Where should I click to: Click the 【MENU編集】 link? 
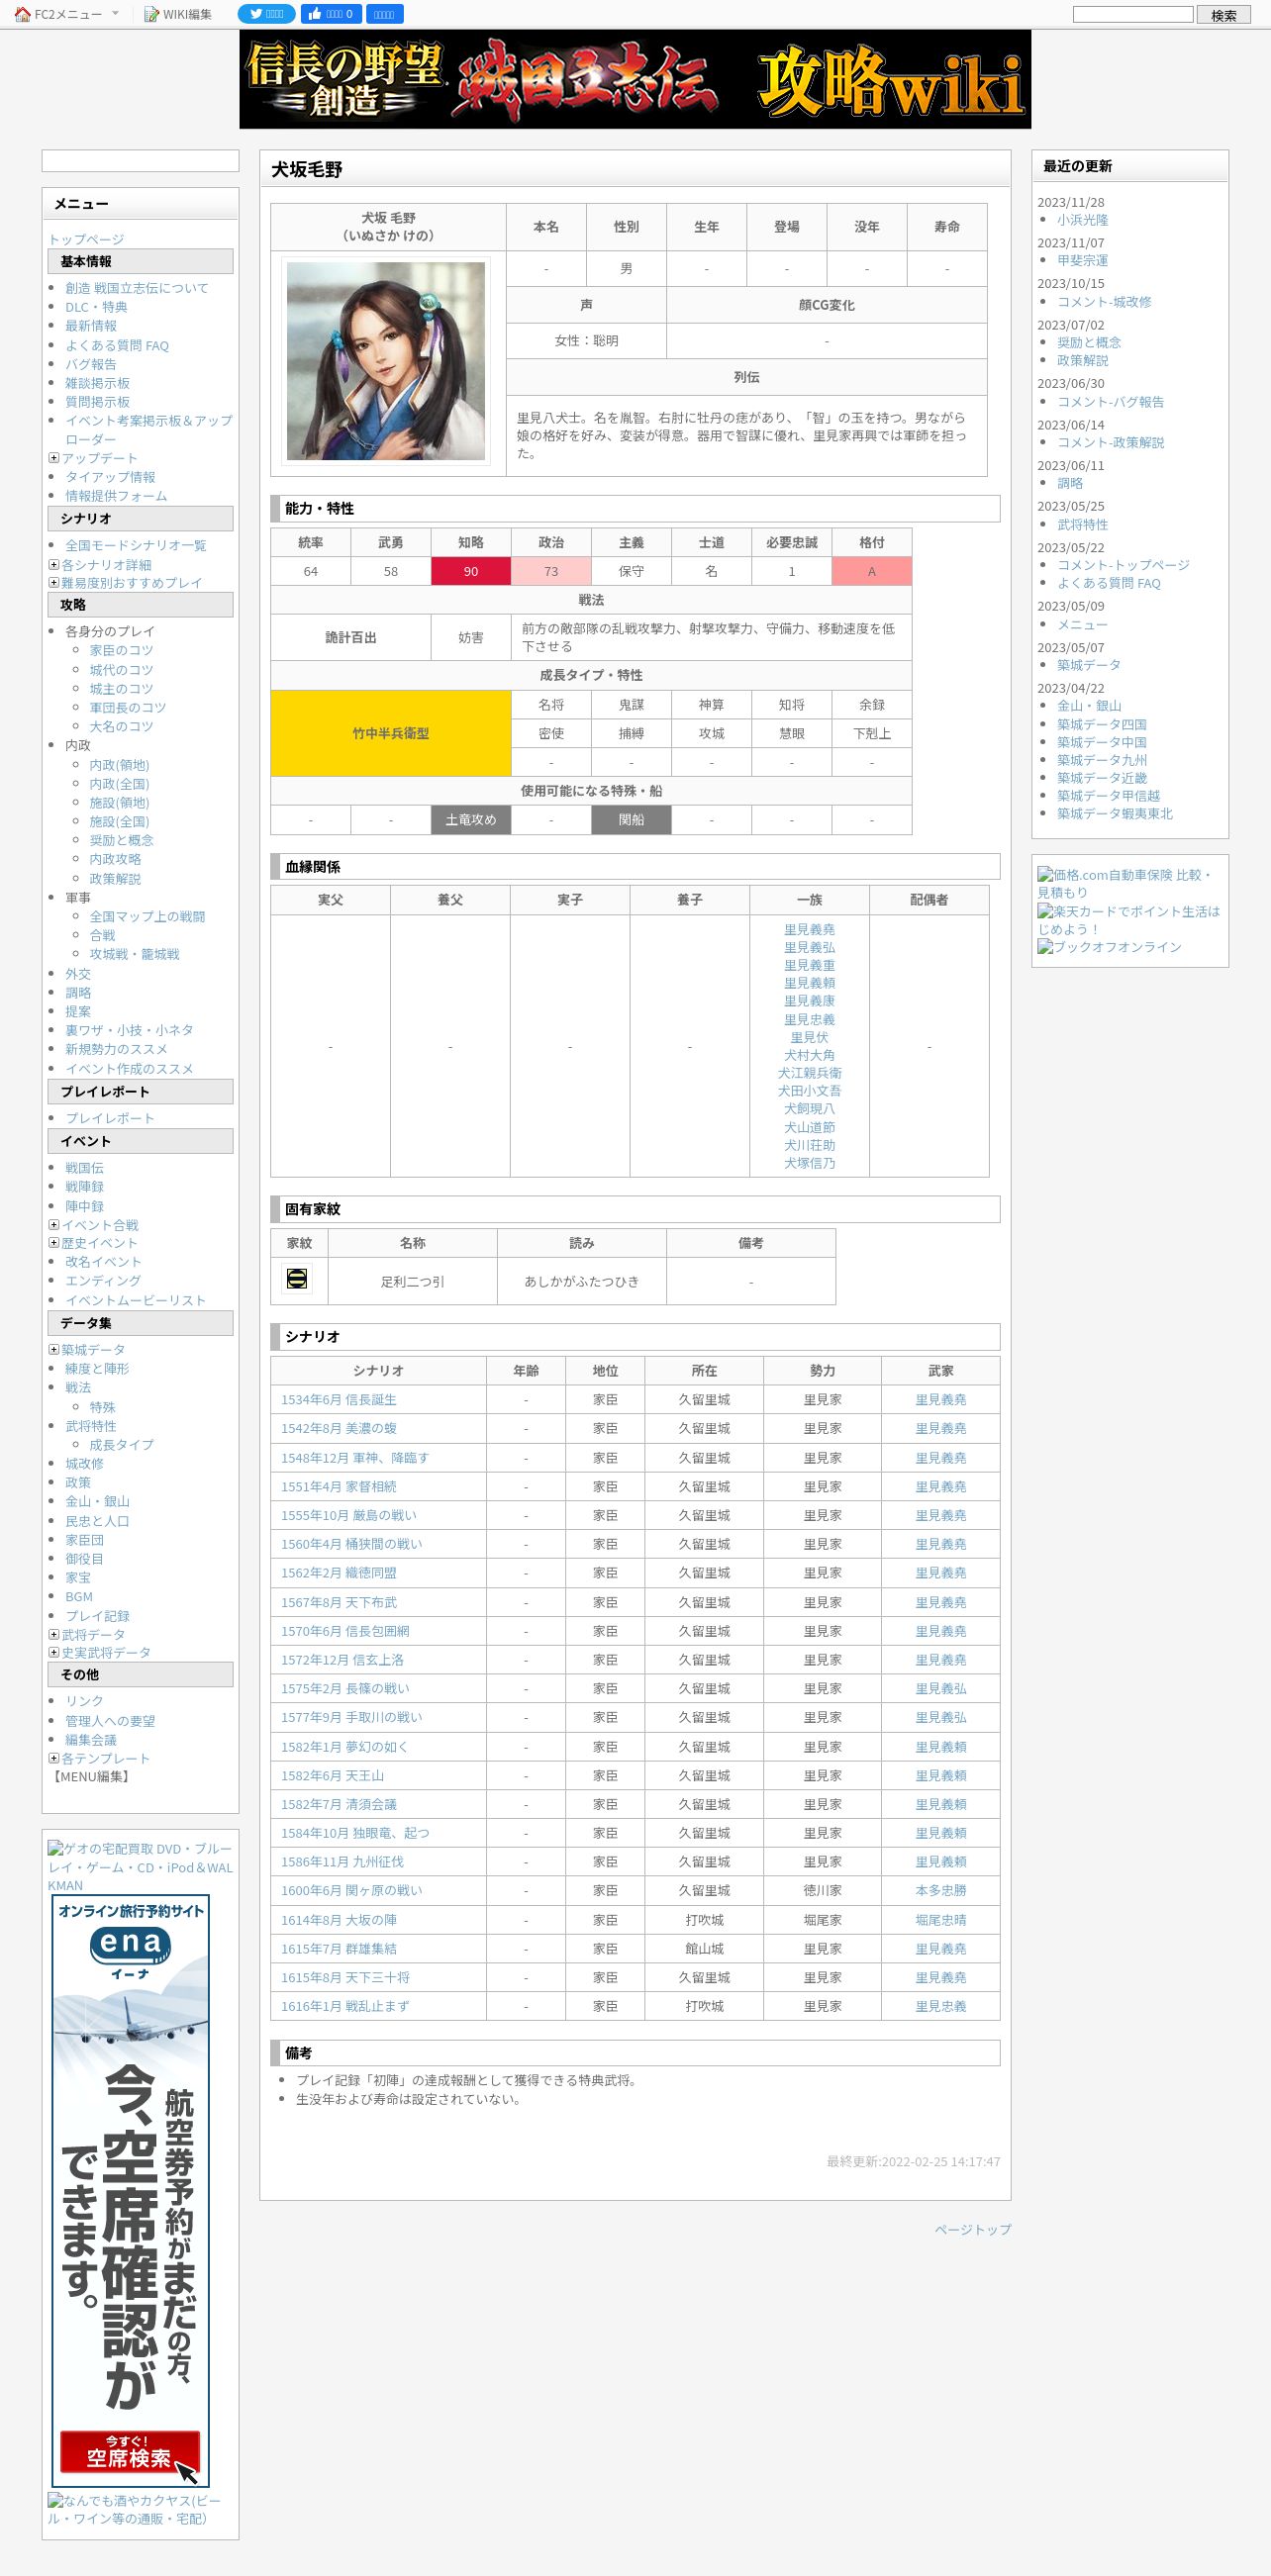click(91, 1777)
